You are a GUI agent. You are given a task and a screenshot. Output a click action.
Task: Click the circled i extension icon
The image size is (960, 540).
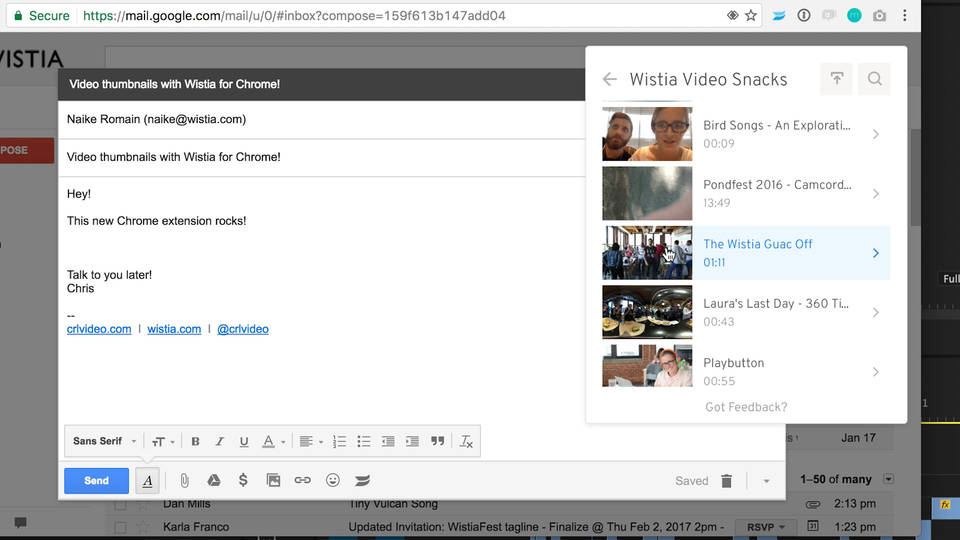coord(804,16)
